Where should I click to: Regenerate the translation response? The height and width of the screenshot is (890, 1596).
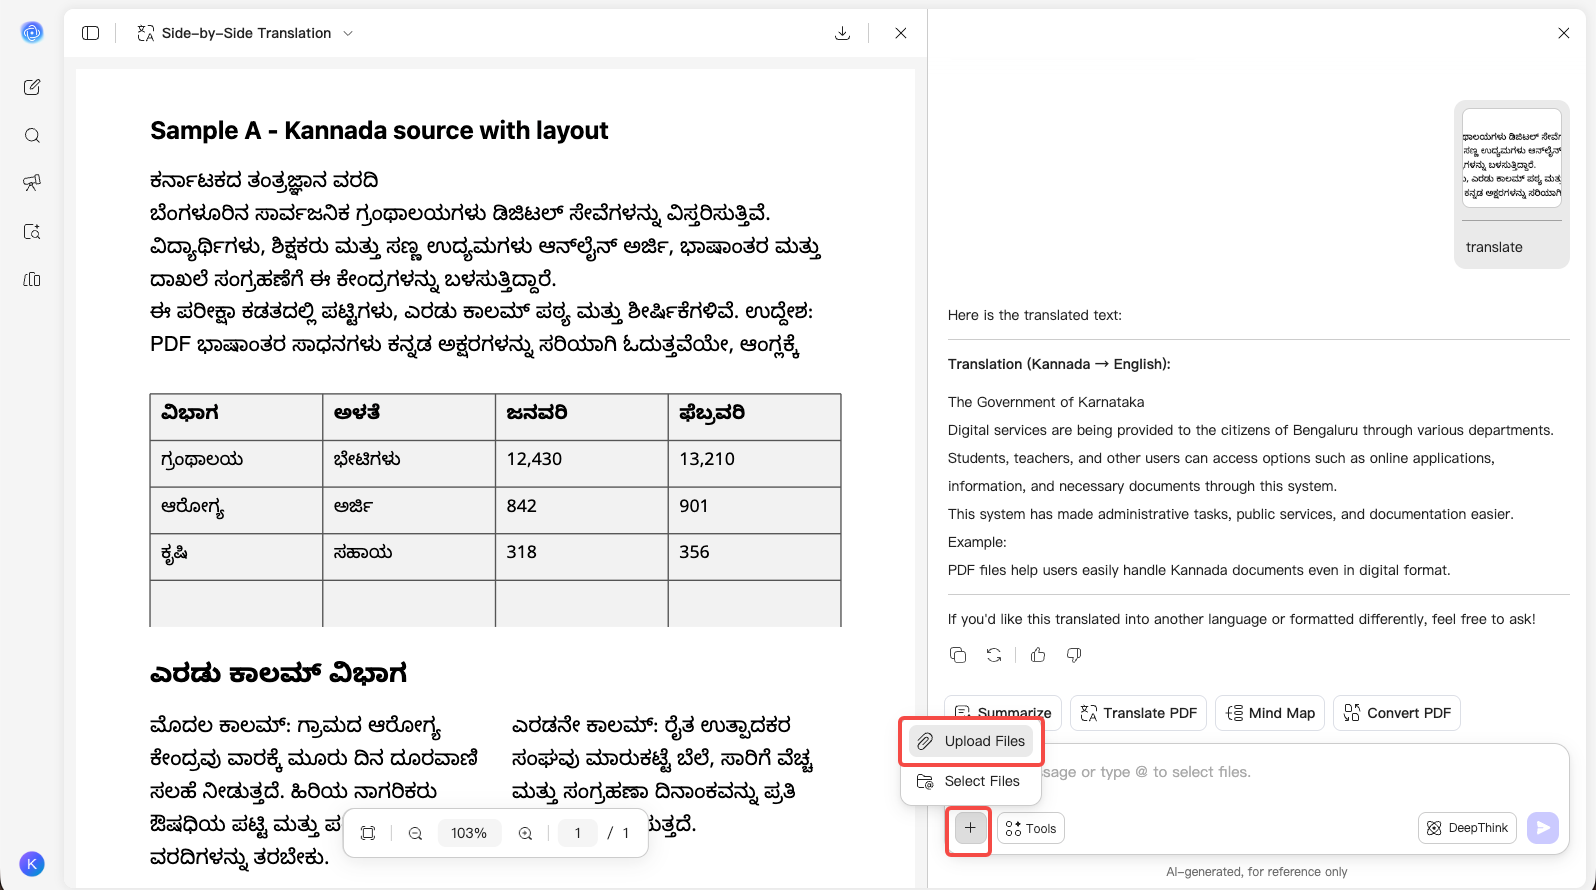(994, 655)
